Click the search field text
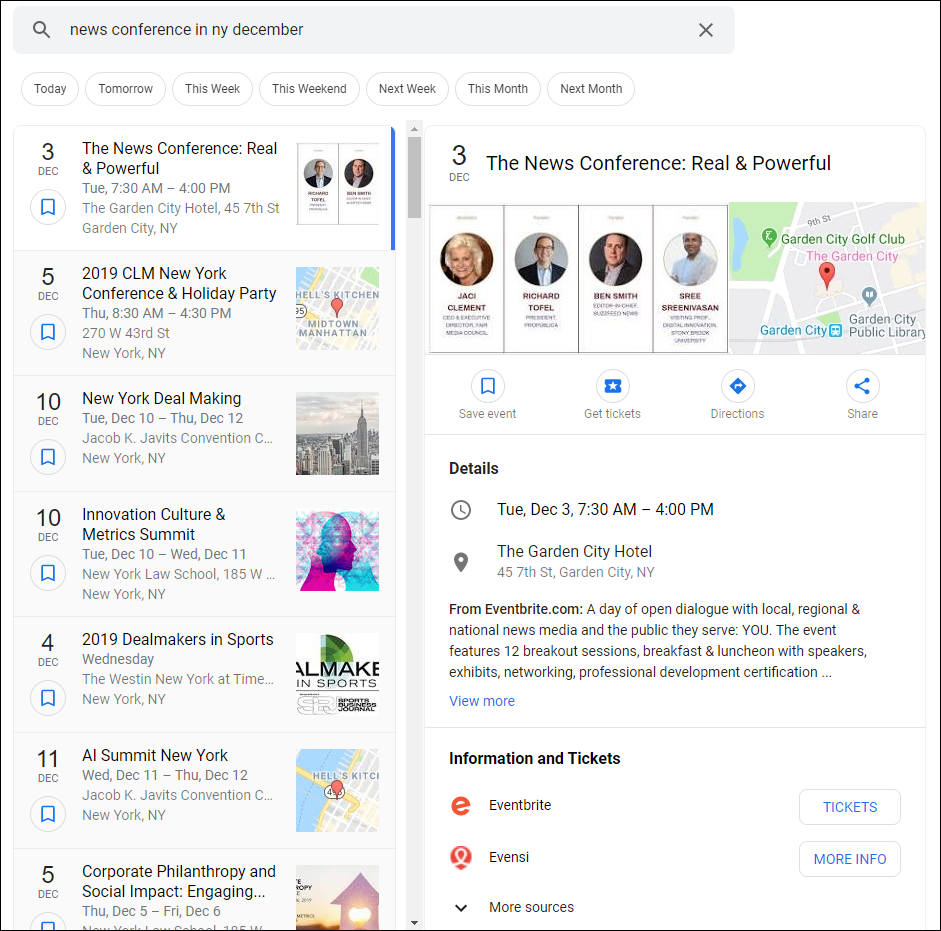Screen dimensions: 941x931 [187, 29]
